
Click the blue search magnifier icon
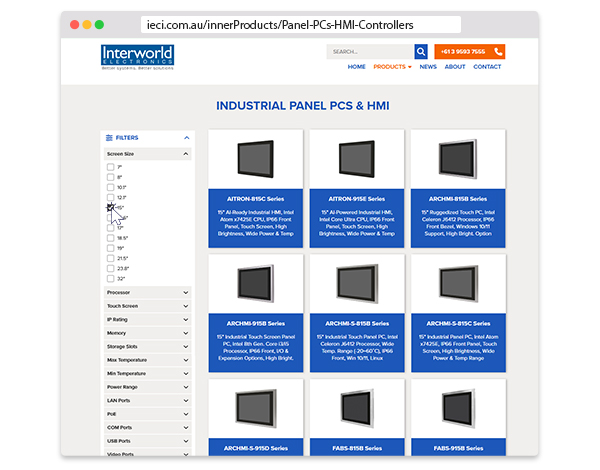[x=421, y=52]
